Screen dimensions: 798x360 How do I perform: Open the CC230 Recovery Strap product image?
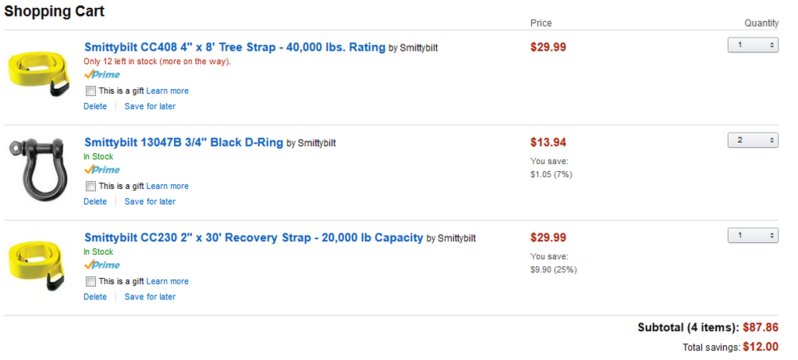click(x=37, y=265)
